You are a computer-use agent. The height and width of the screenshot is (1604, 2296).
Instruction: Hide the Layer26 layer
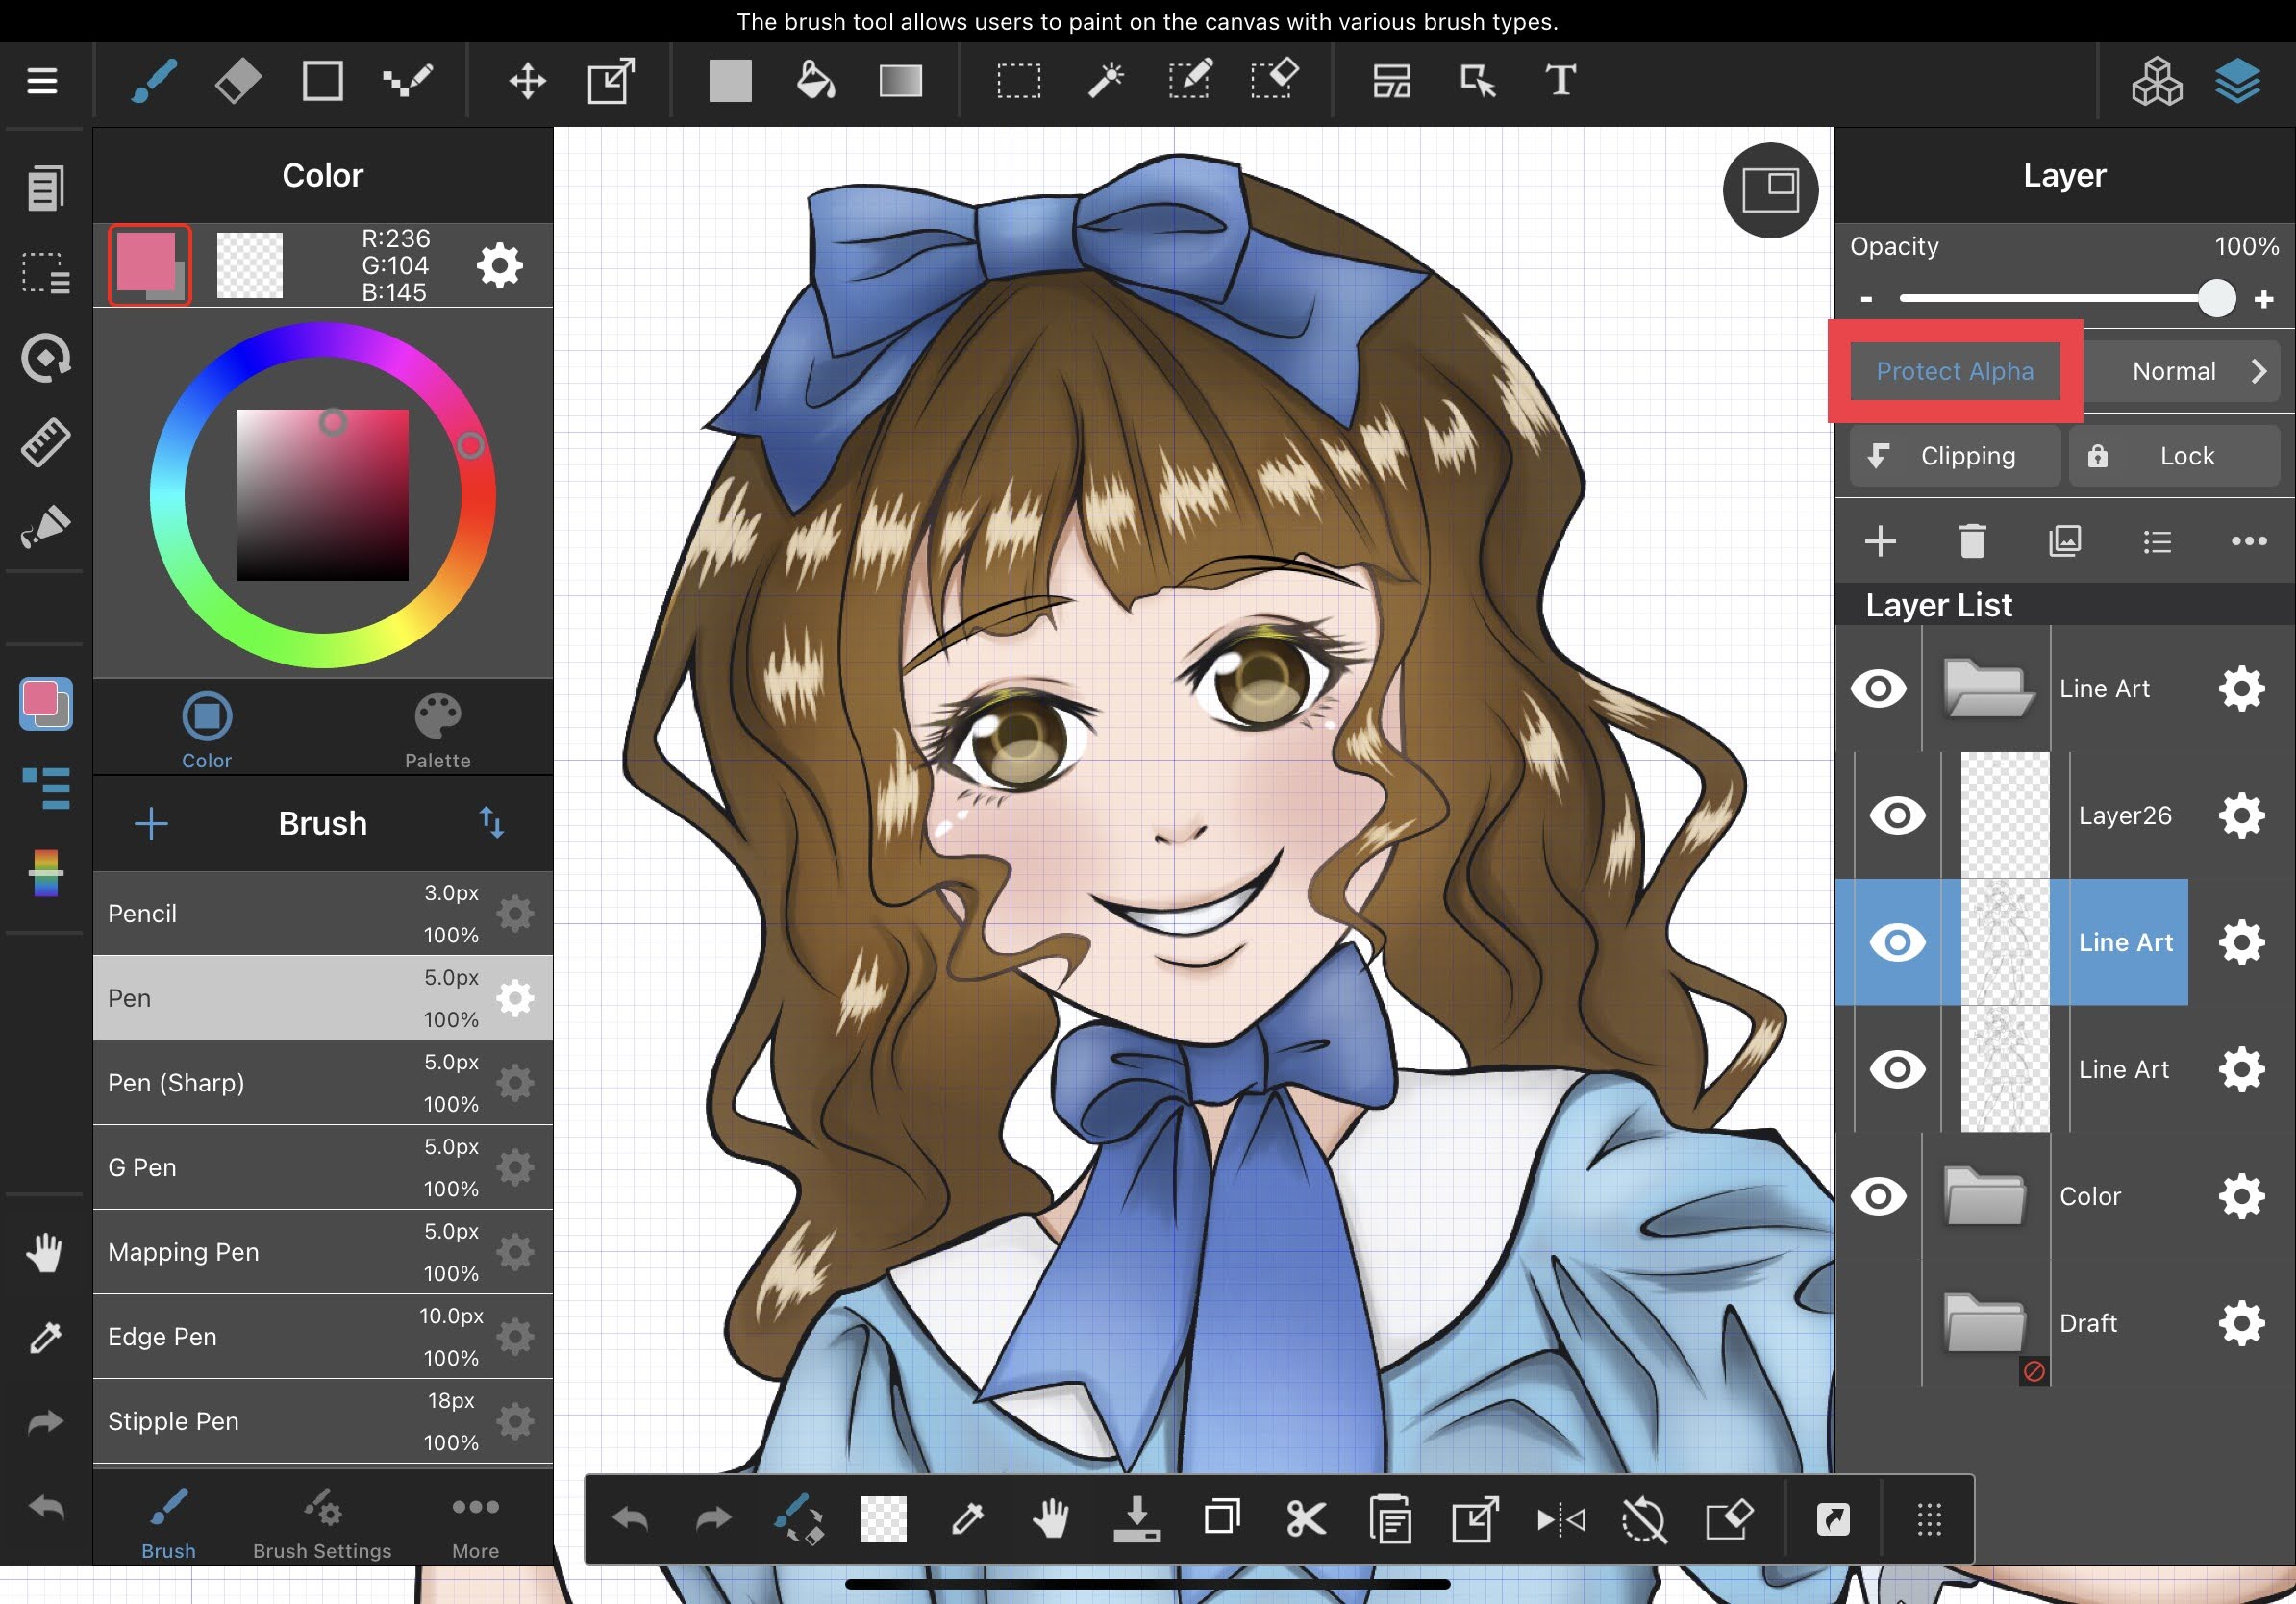tap(1897, 815)
